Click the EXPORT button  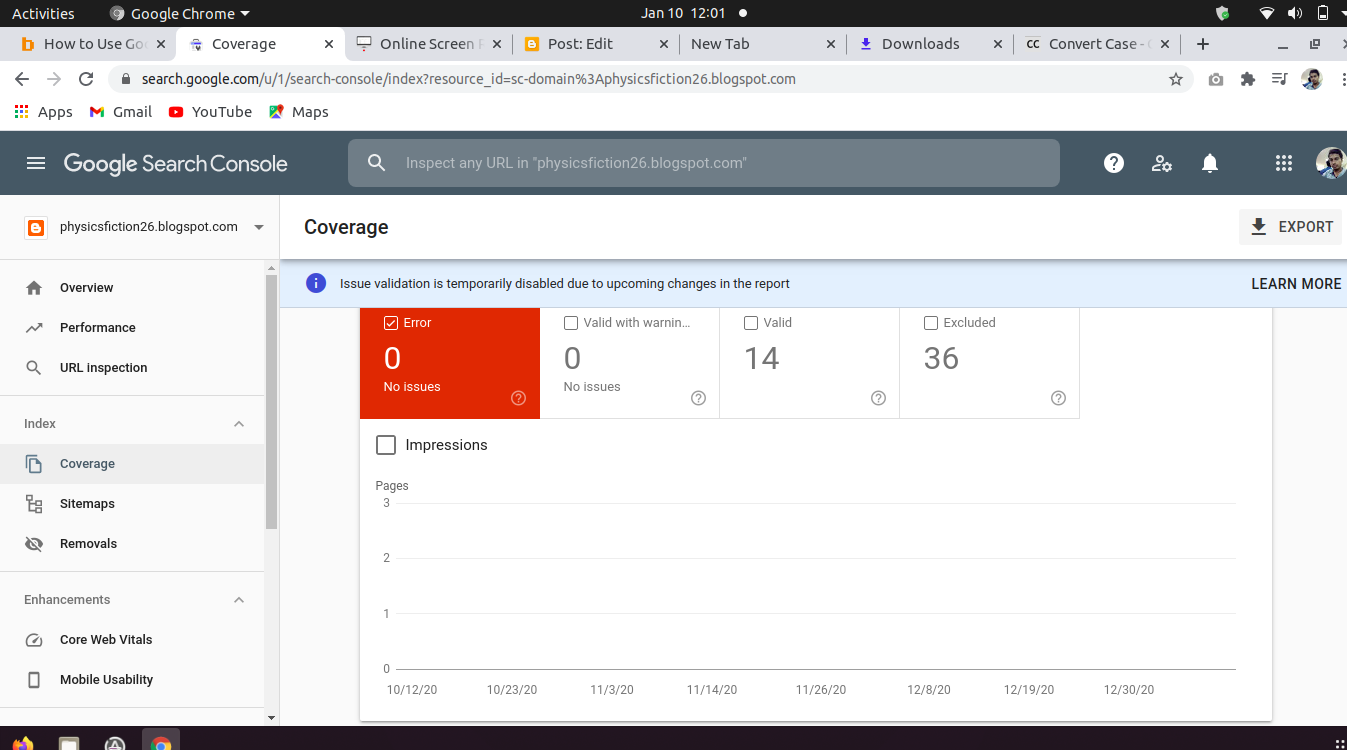pos(1290,227)
